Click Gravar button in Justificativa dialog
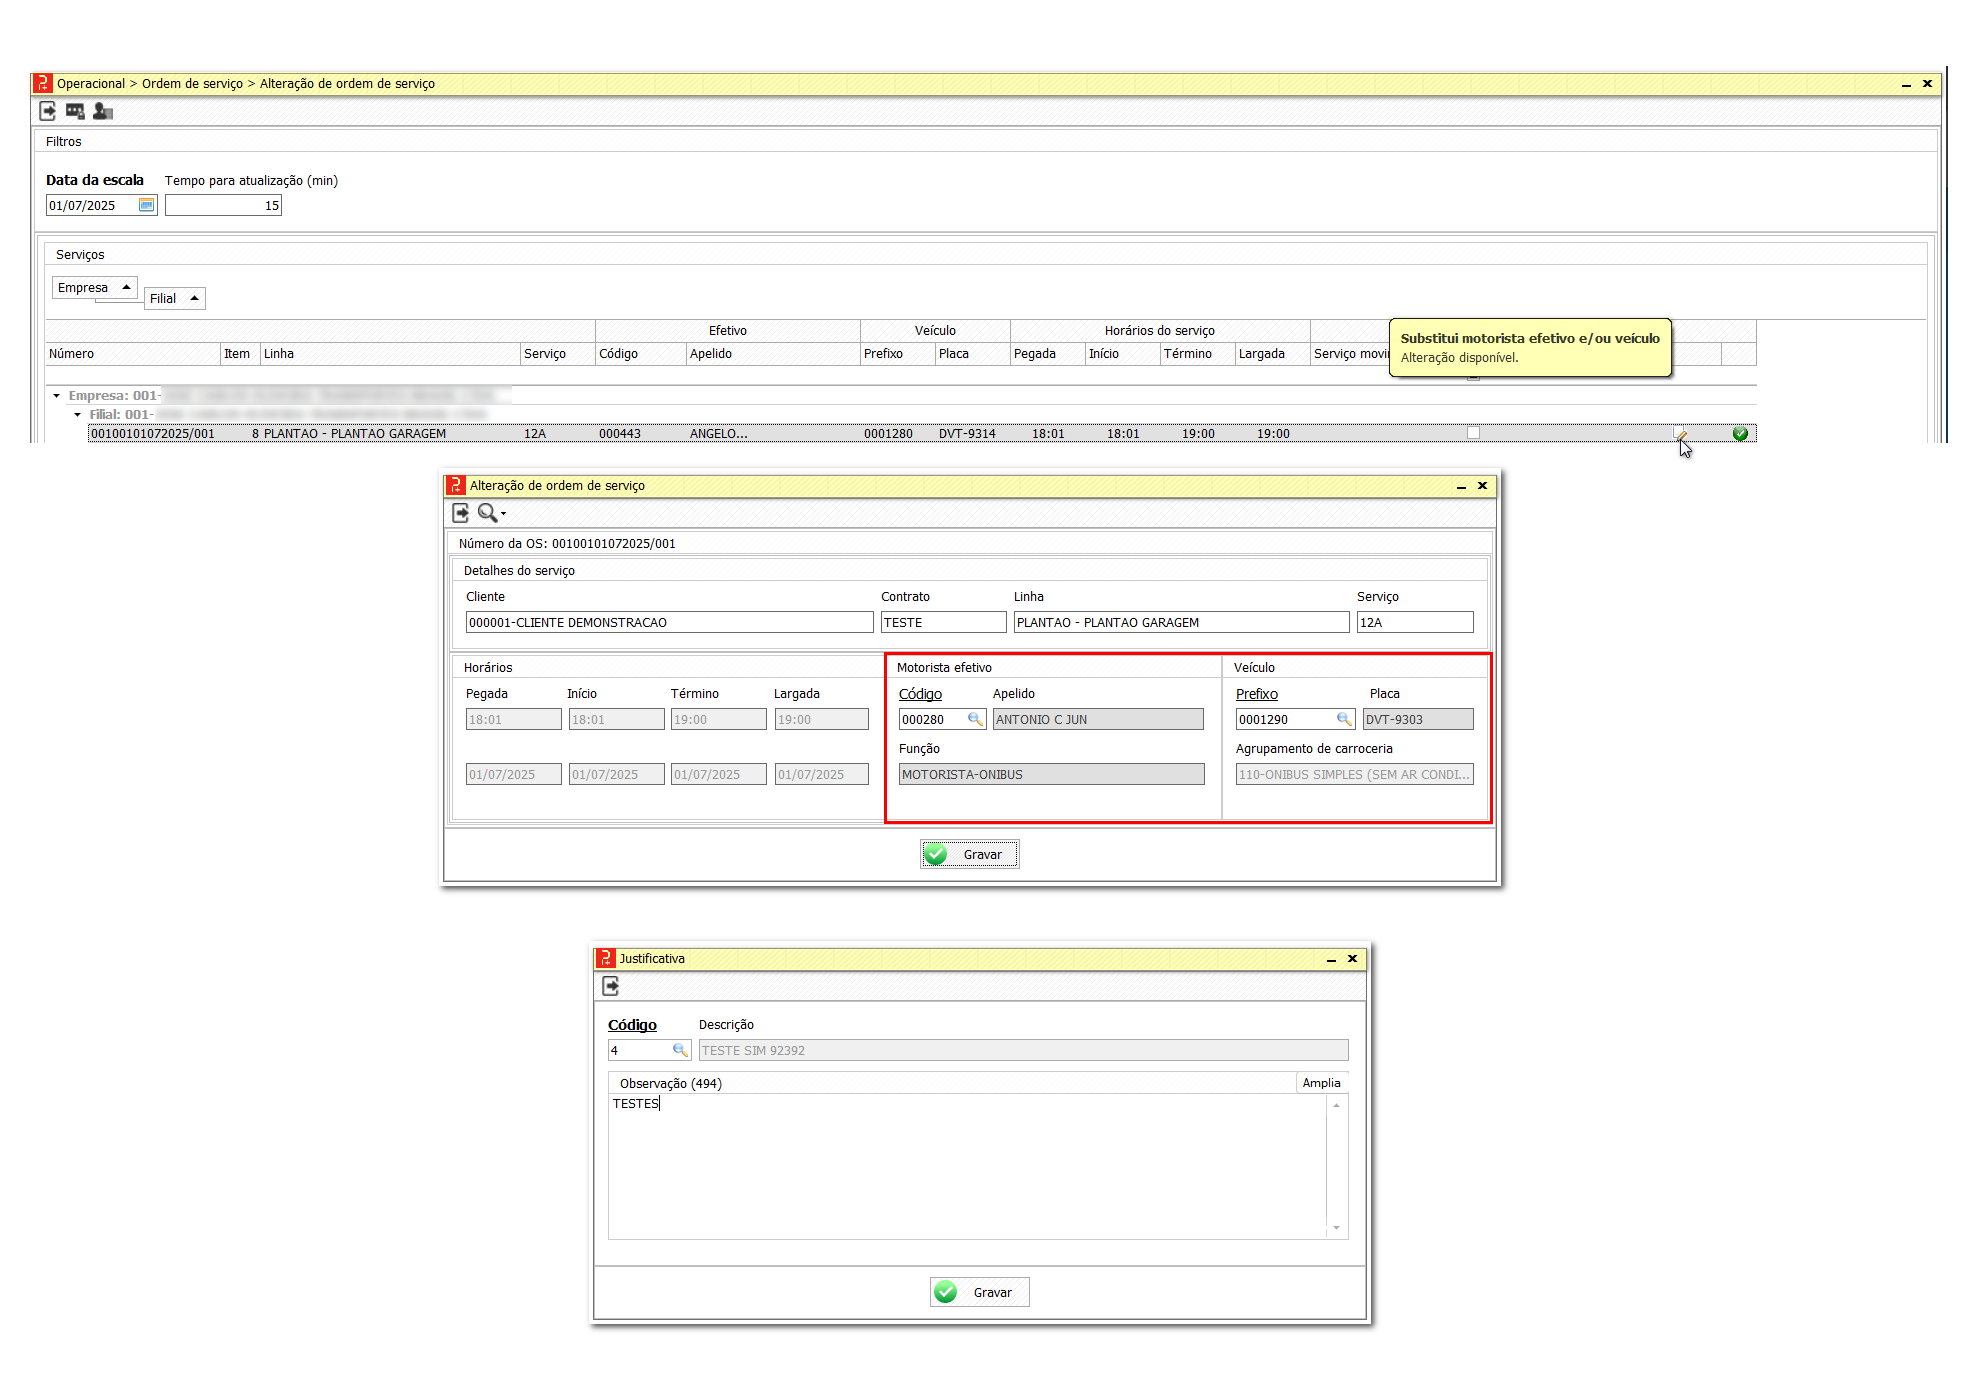The width and height of the screenshot is (1978, 1386). [979, 1292]
